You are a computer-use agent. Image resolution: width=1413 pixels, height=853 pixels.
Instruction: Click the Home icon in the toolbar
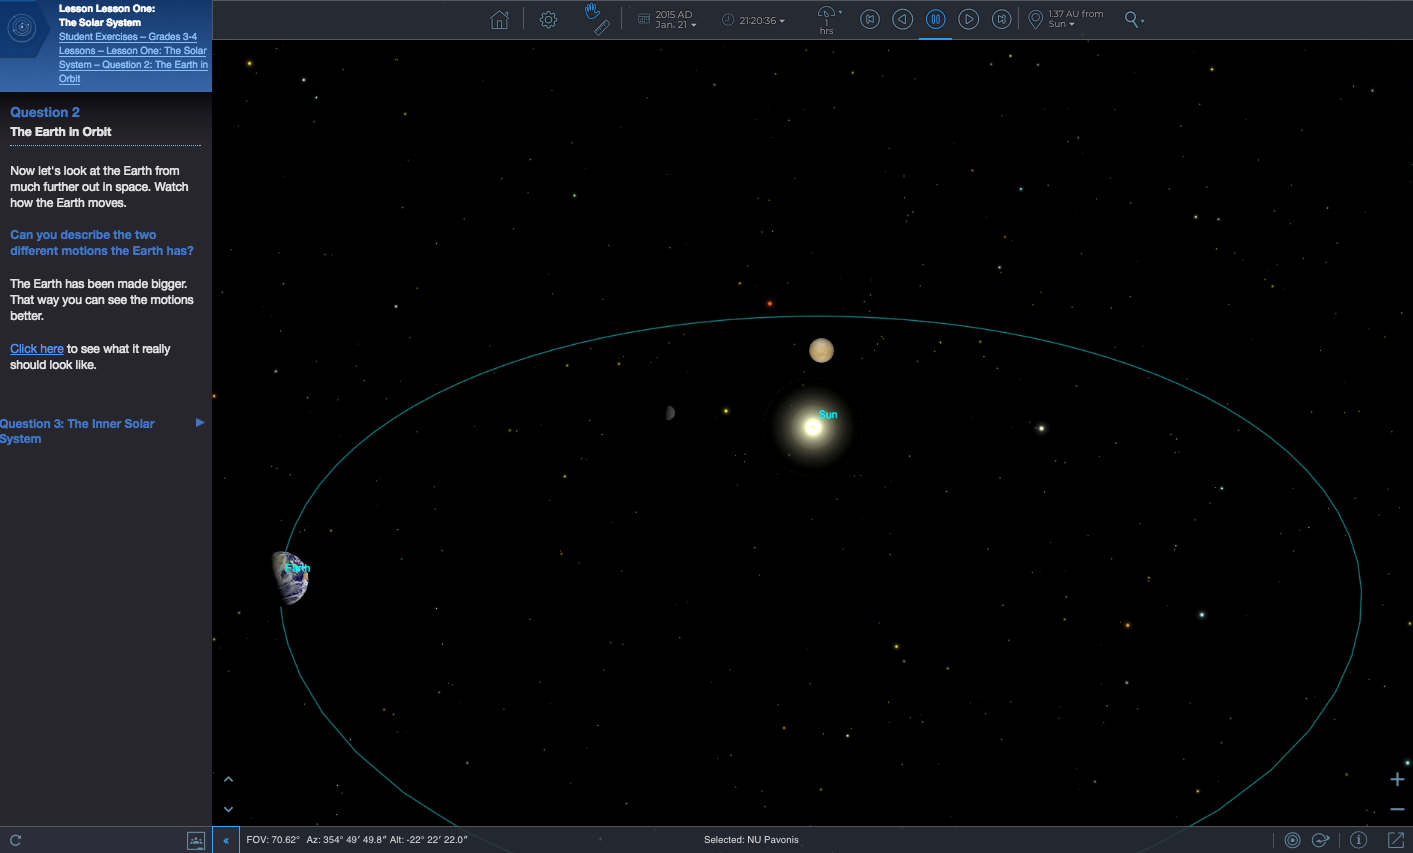click(499, 20)
